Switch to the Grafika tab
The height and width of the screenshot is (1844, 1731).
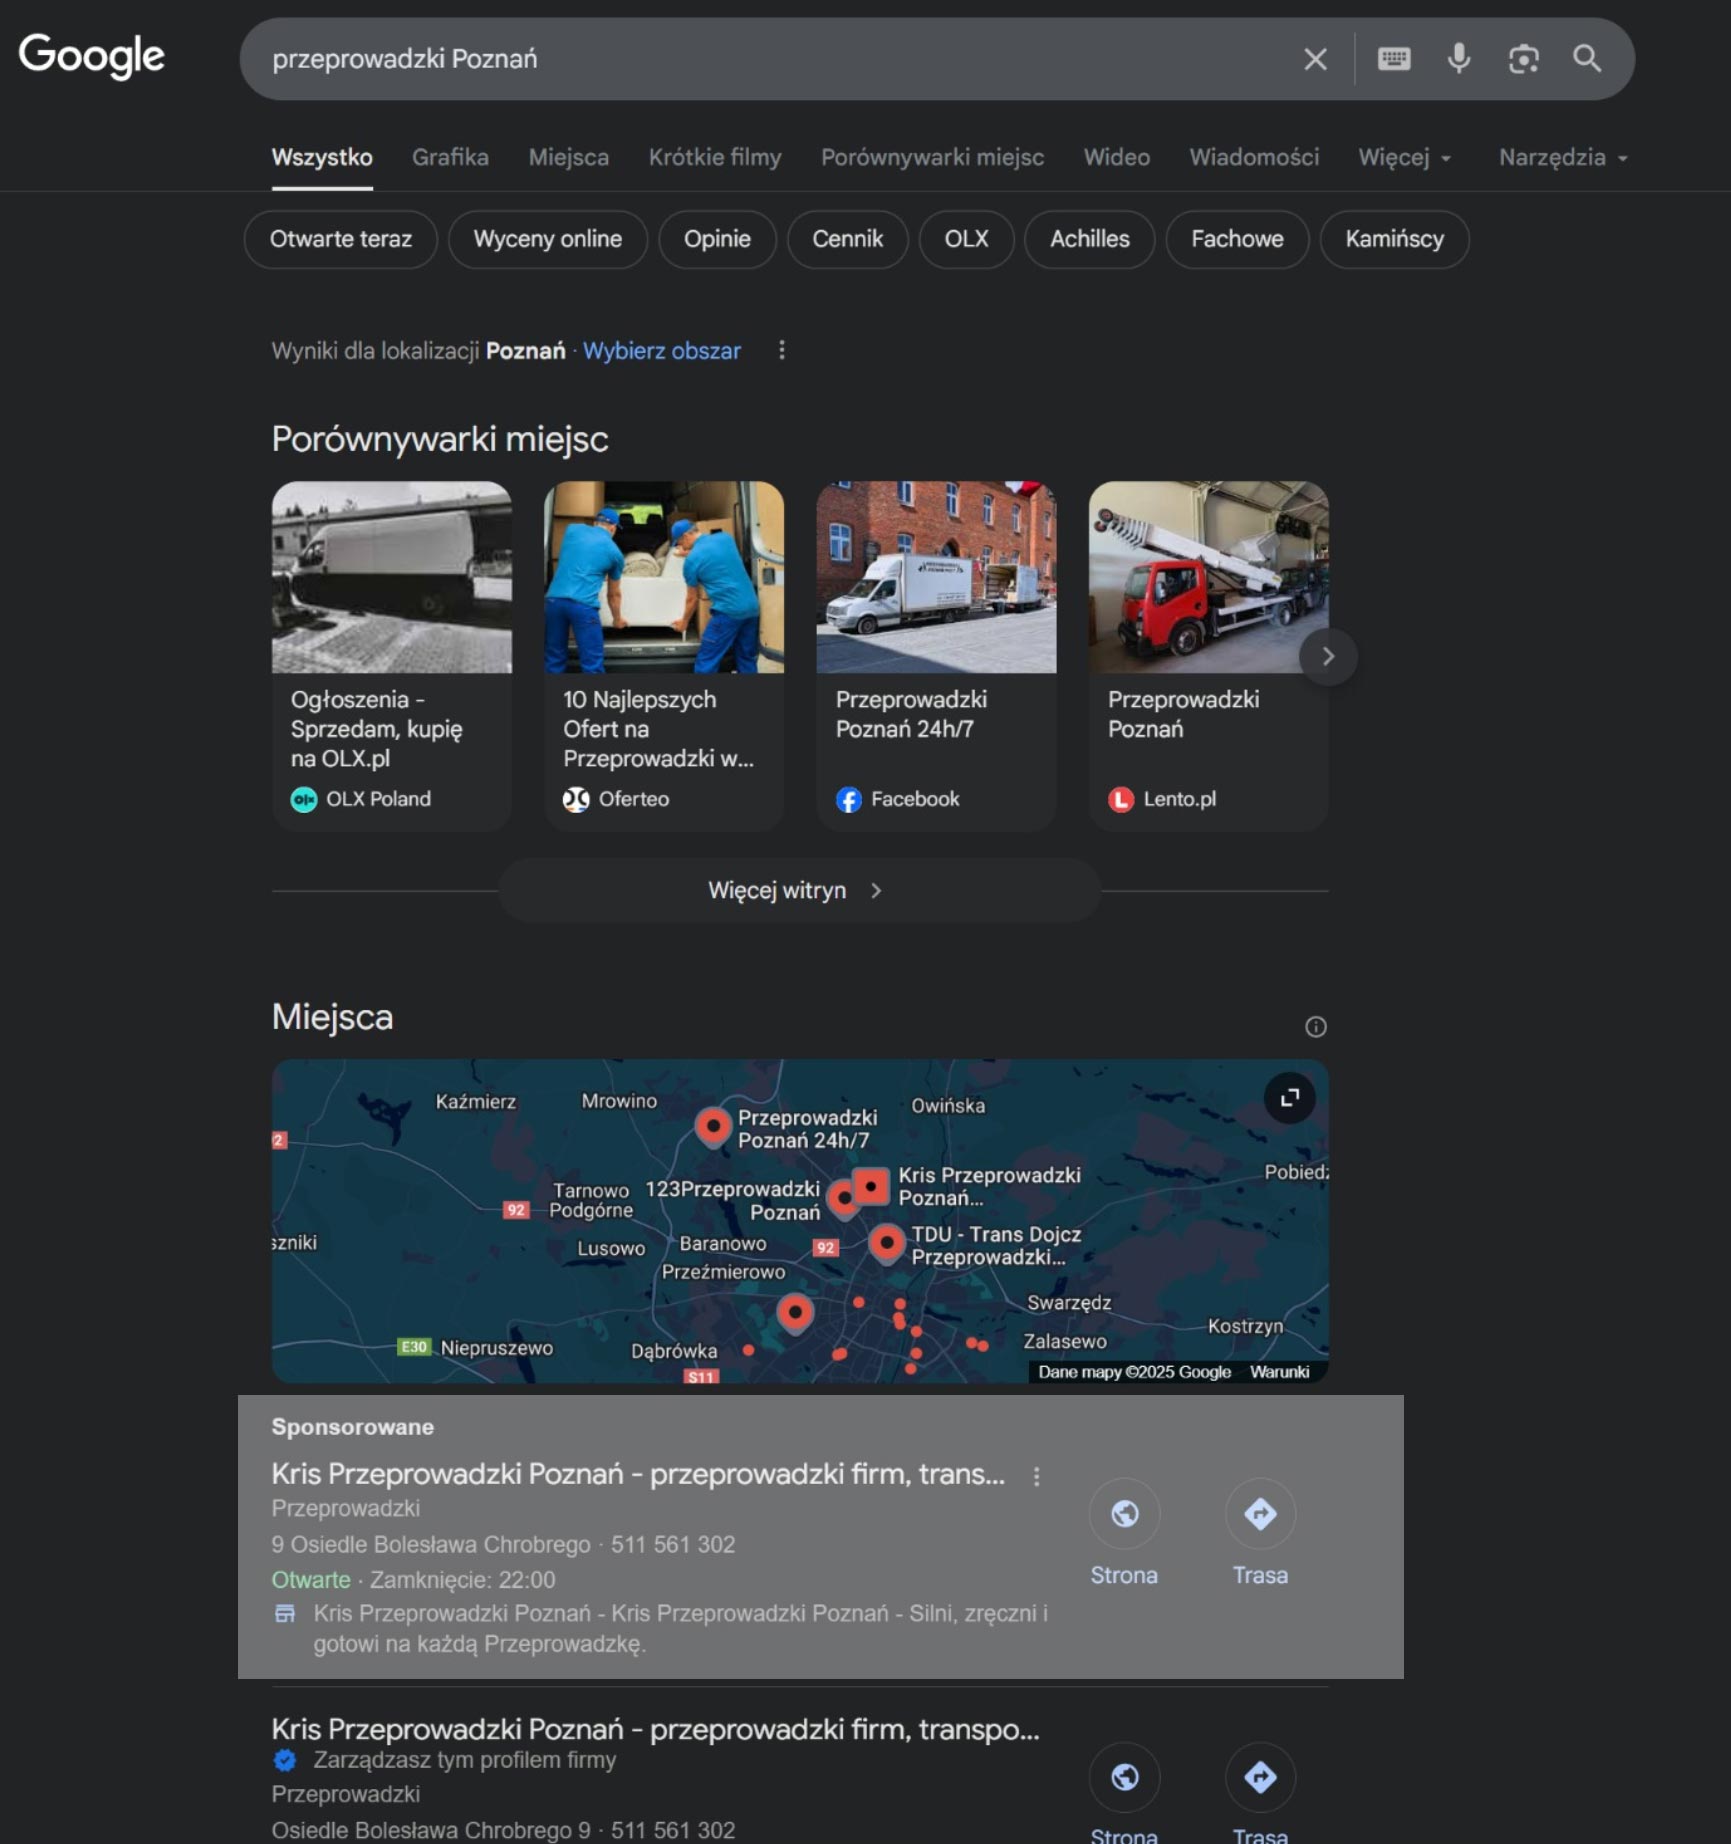pyautogui.click(x=450, y=157)
